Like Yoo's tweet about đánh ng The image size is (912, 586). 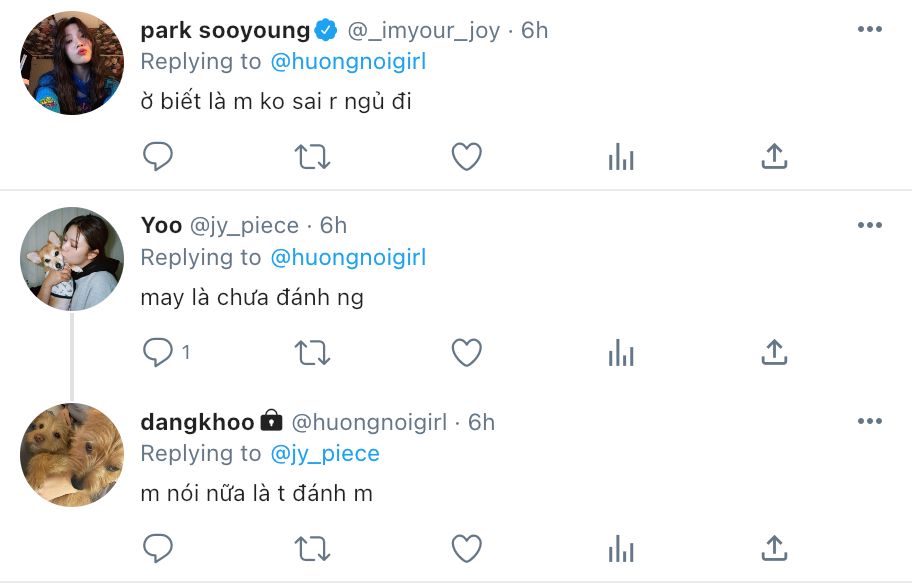(x=466, y=352)
